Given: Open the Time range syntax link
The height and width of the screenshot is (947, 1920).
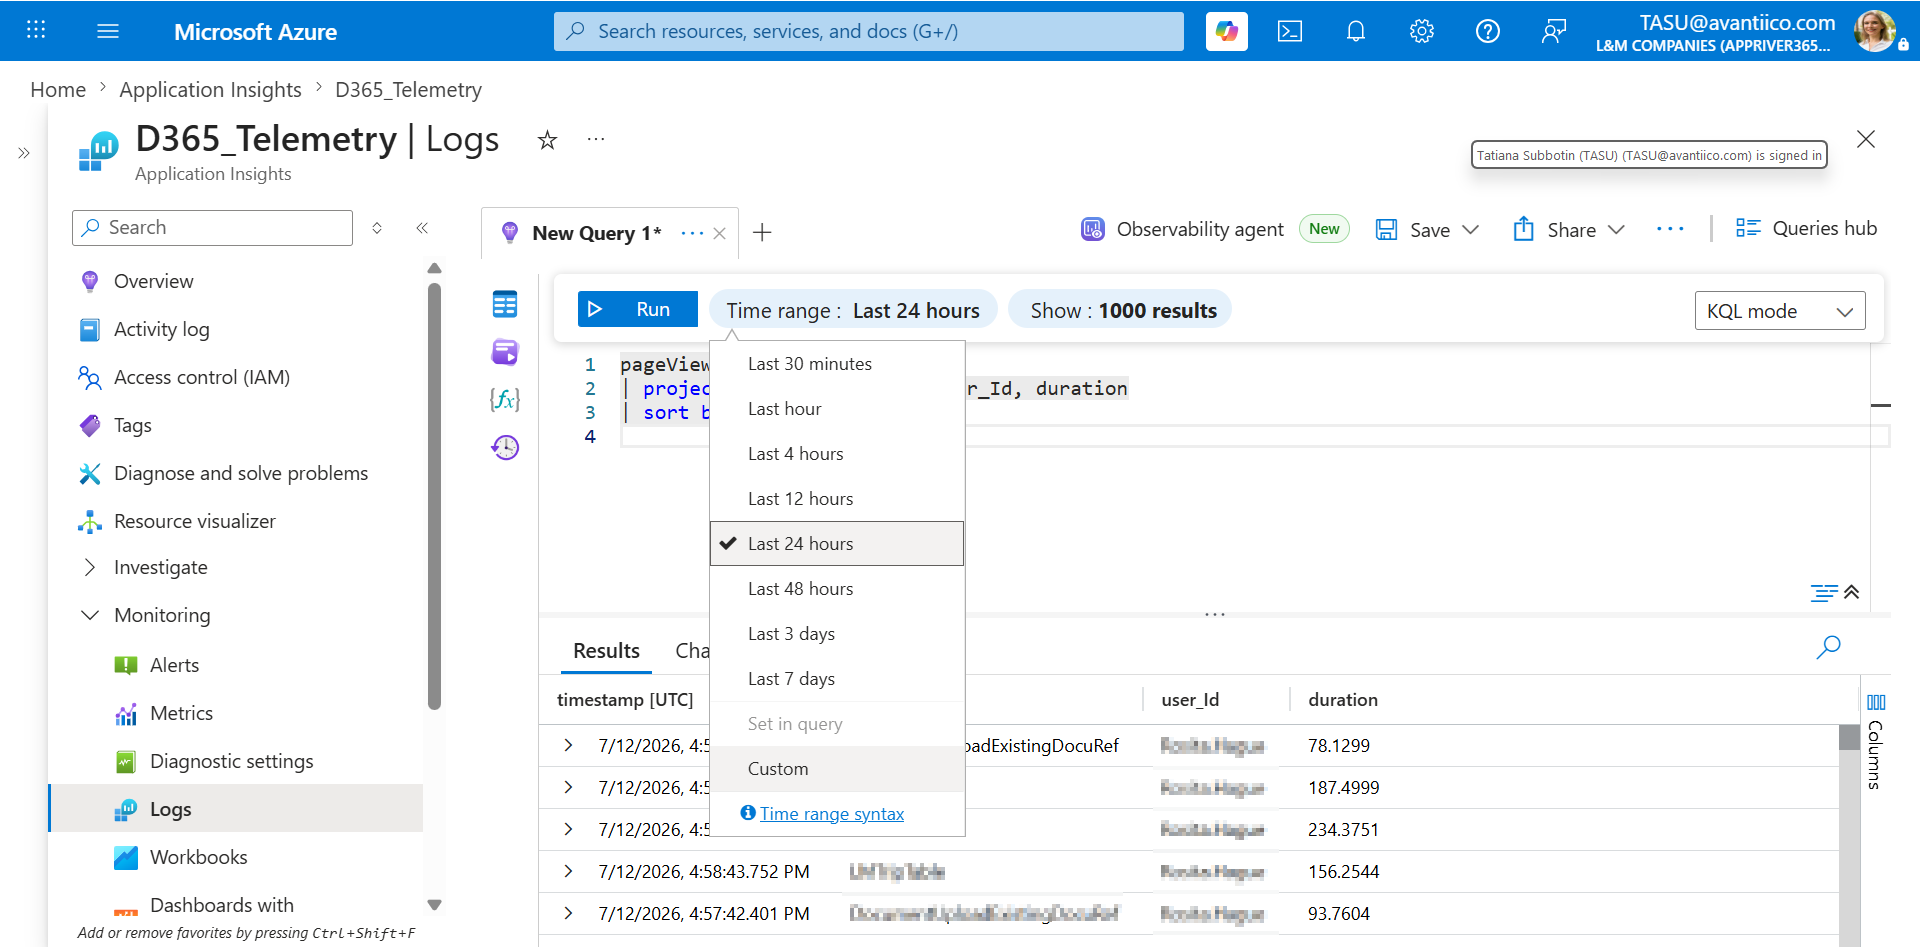Looking at the screenshot, I should pyautogui.click(x=831, y=814).
